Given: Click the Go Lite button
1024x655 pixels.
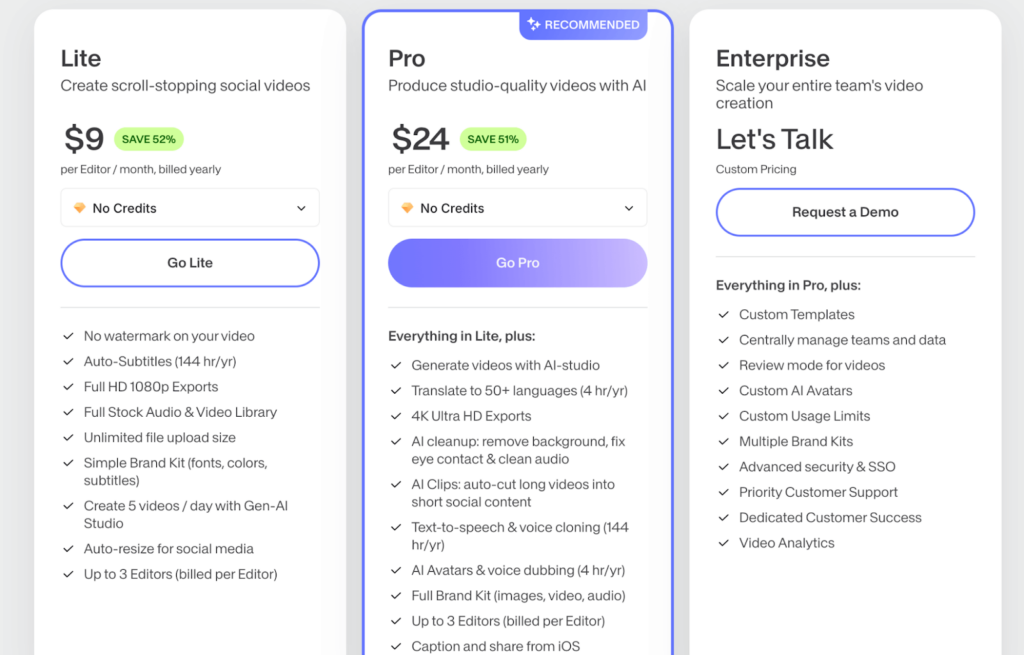Looking at the screenshot, I should coord(190,263).
